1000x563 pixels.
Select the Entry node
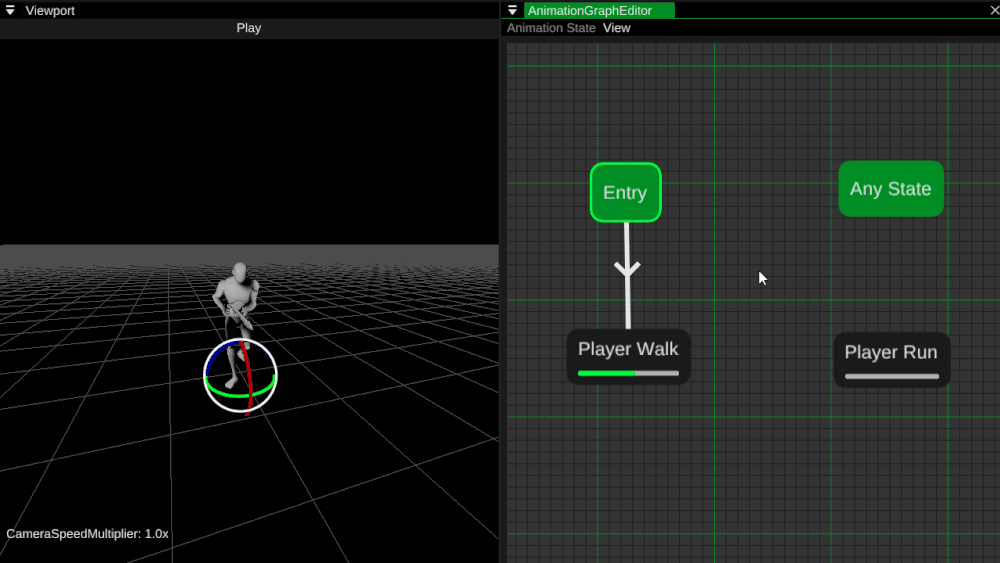click(625, 192)
